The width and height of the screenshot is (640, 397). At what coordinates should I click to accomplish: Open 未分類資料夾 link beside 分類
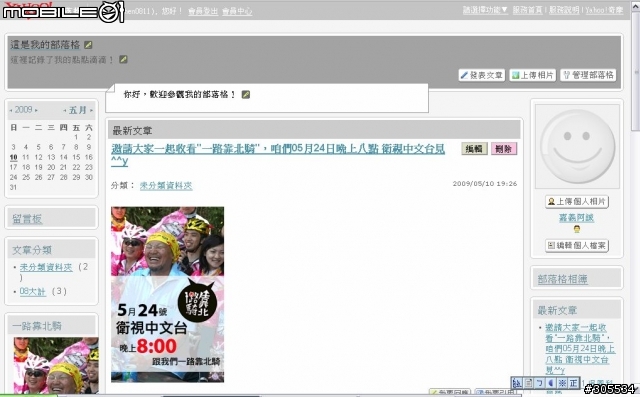point(166,186)
